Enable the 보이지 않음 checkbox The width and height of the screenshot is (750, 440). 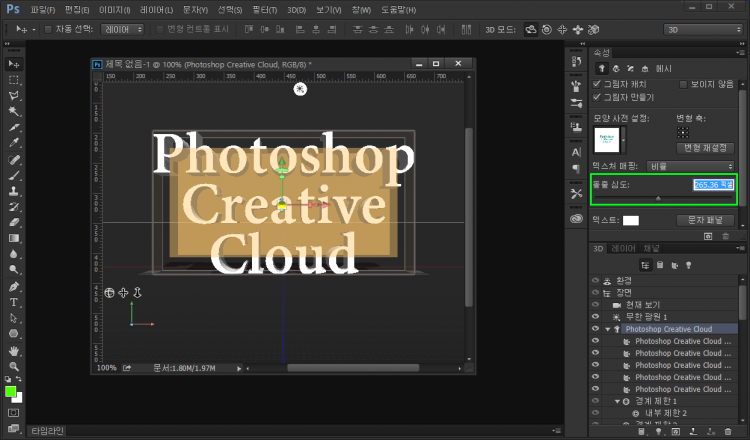(x=684, y=84)
